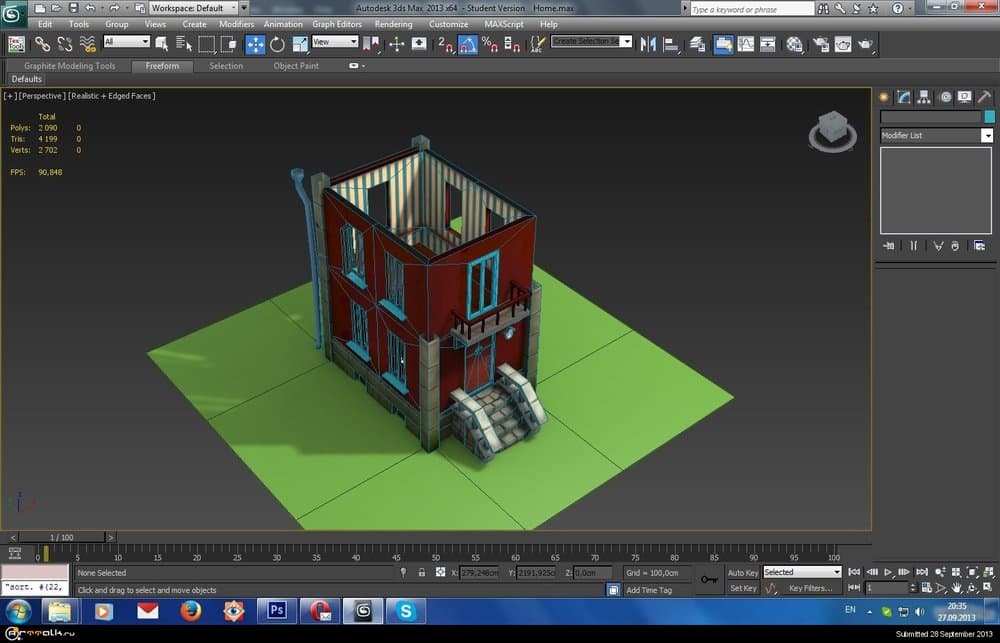The width and height of the screenshot is (1000, 643).
Task: Activate the Select and Rotate tool
Action: (x=277, y=44)
